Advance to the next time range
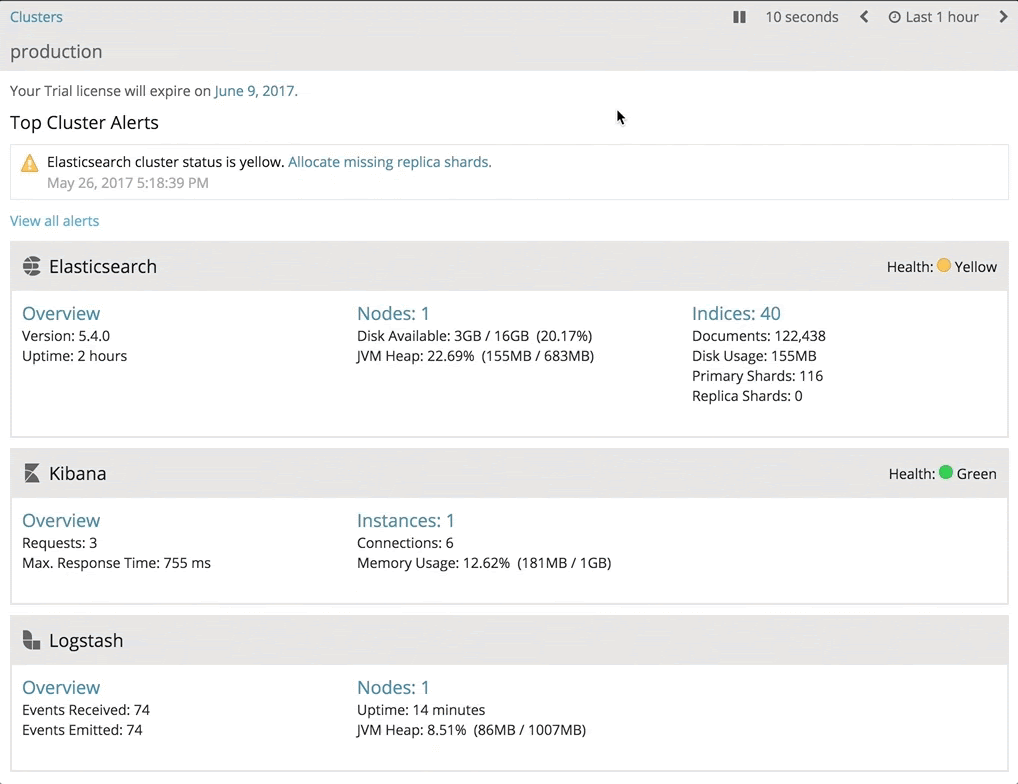Screen dimensions: 1018x784 [x=1003, y=17]
